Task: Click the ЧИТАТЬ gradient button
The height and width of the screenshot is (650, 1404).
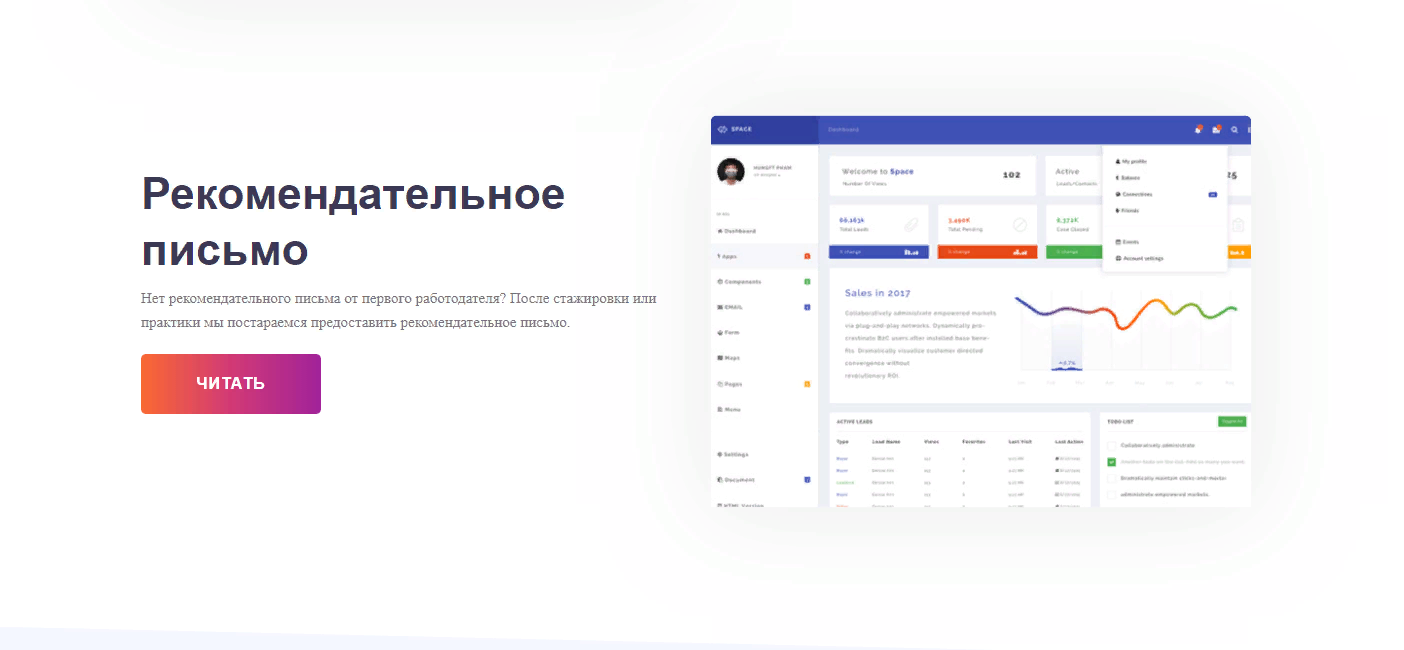Action: 230,384
